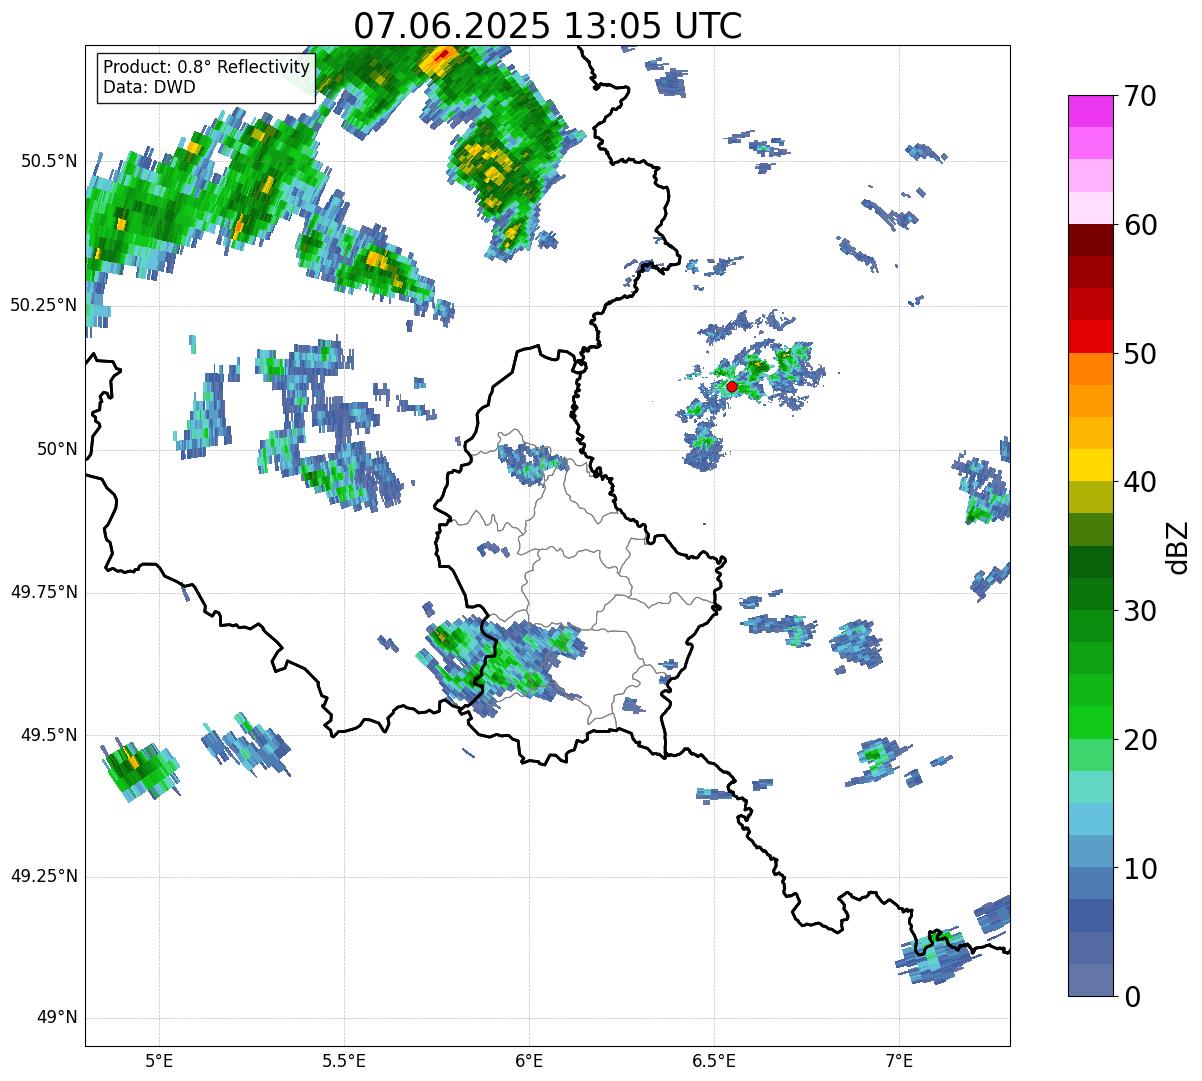
Task: Click the 0 tick on colorbar
Action: point(1131,997)
